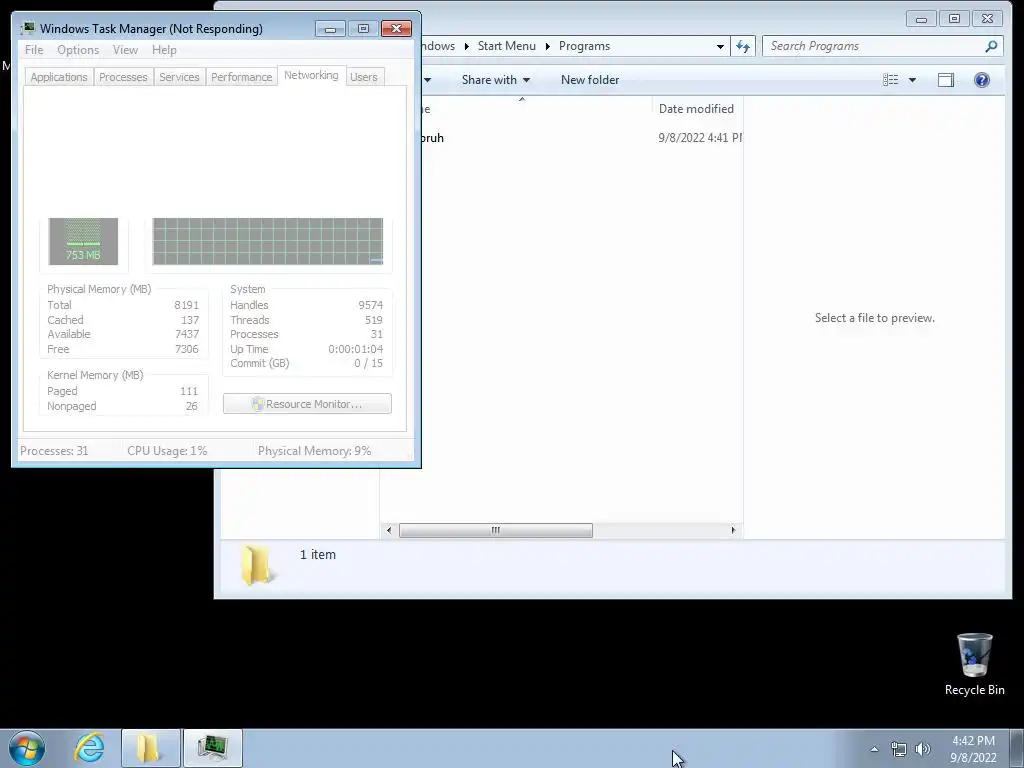The image size is (1024, 768).
Task: Open the Options menu in Task Manager
Action: [78, 50]
